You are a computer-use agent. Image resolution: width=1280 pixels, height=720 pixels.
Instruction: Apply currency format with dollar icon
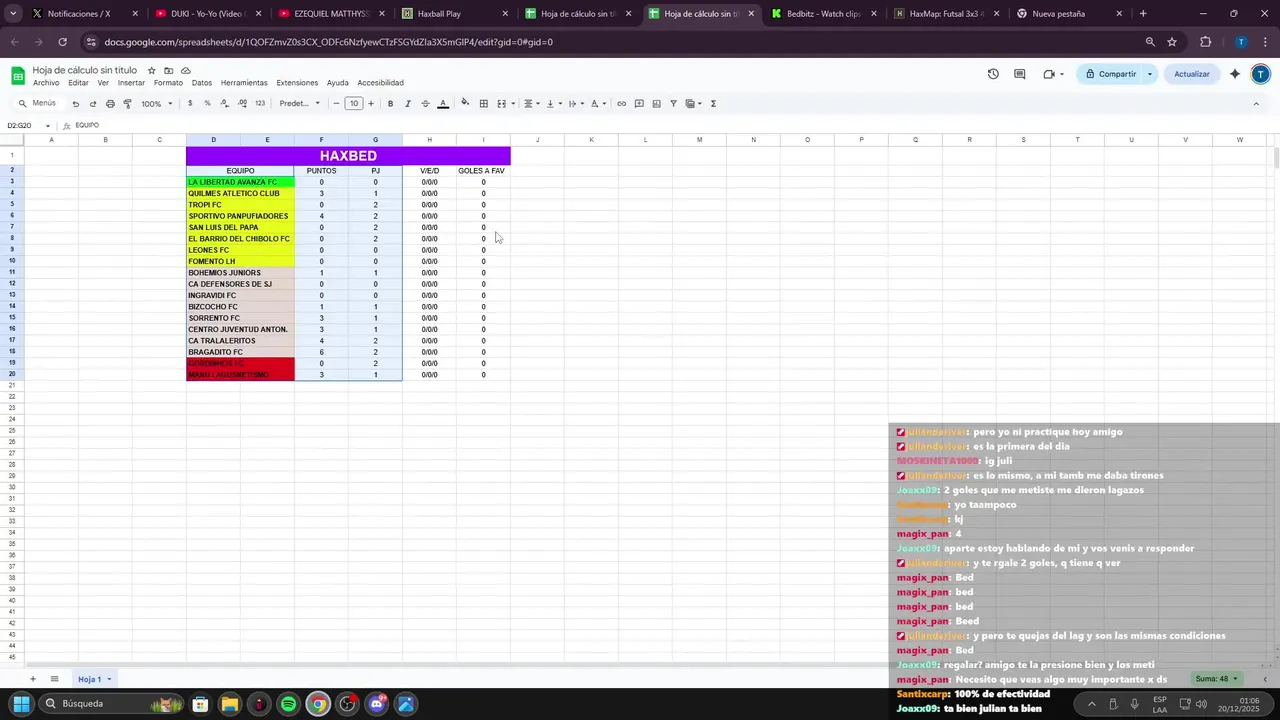point(190,104)
